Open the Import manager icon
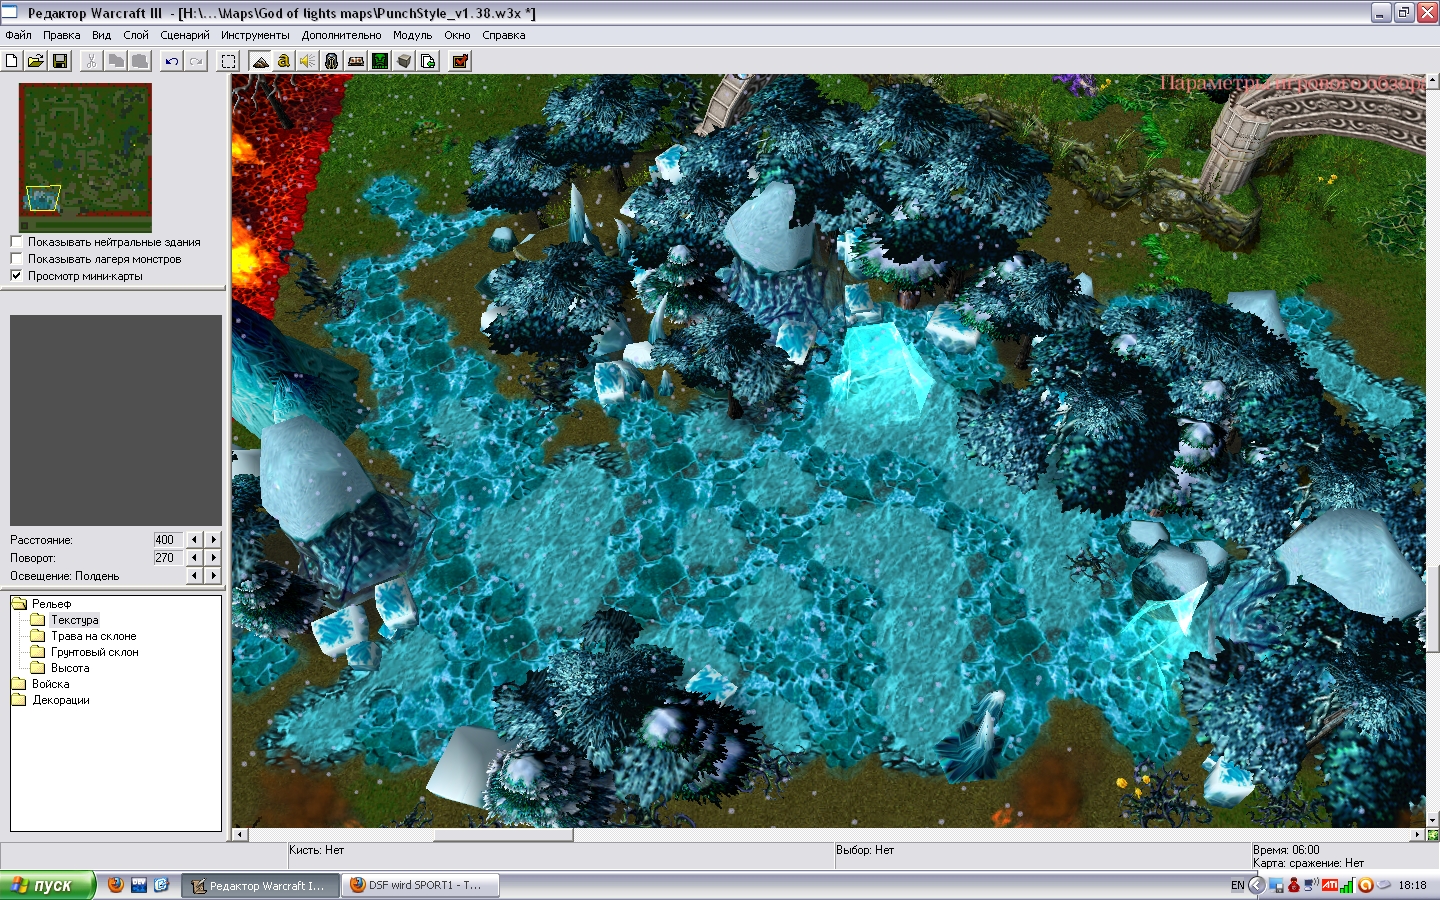The width and height of the screenshot is (1440, 900). [428, 61]
